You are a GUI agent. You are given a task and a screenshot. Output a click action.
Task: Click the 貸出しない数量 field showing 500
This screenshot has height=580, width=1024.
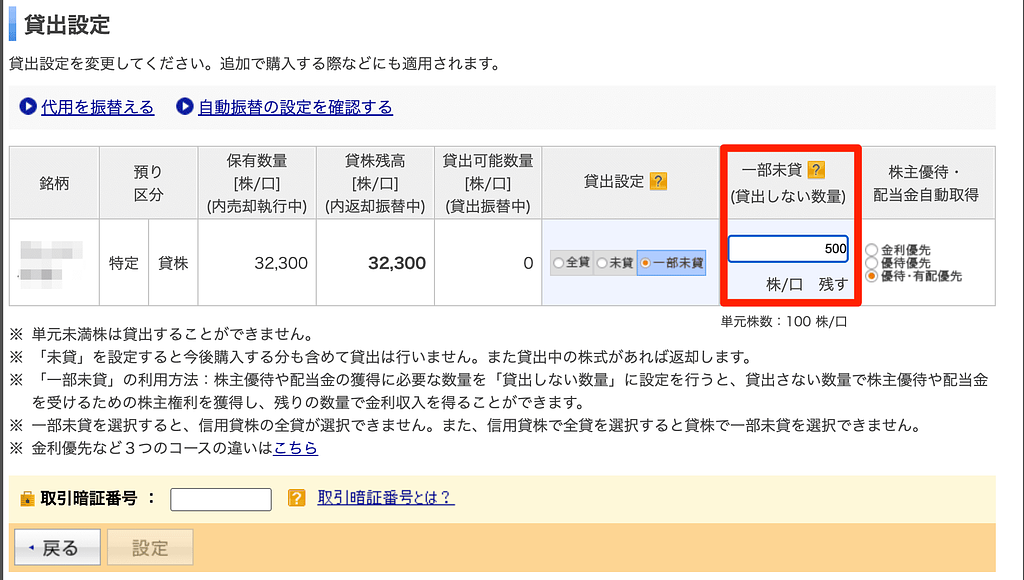788,248
